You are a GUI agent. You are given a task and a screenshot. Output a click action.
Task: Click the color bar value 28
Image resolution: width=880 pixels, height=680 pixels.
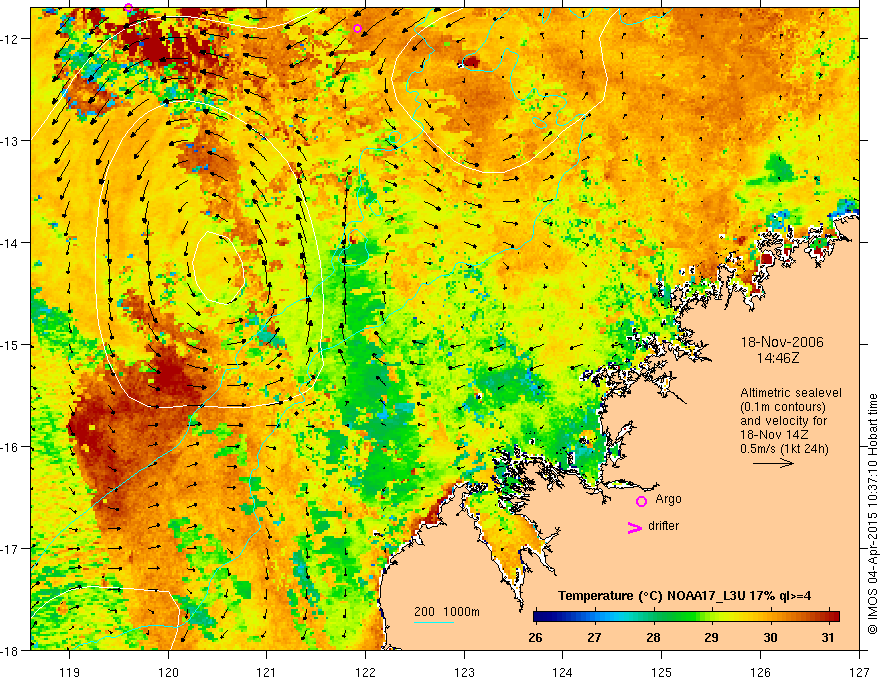click(x=653, y=637)
